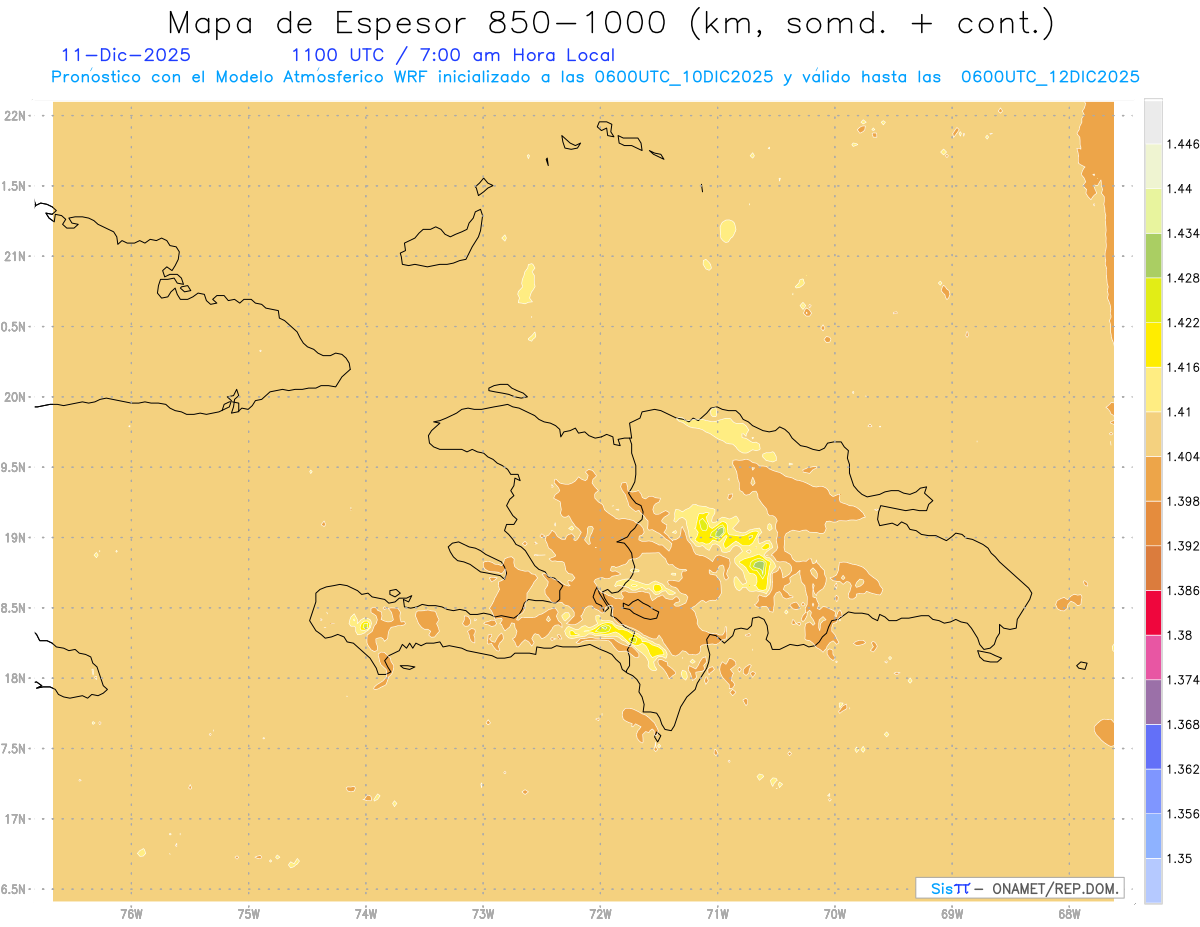Click the colorbar value '1.44'
This screenshot has height=927, width=1200.
pyautogui.click(x=1180, y=189)
